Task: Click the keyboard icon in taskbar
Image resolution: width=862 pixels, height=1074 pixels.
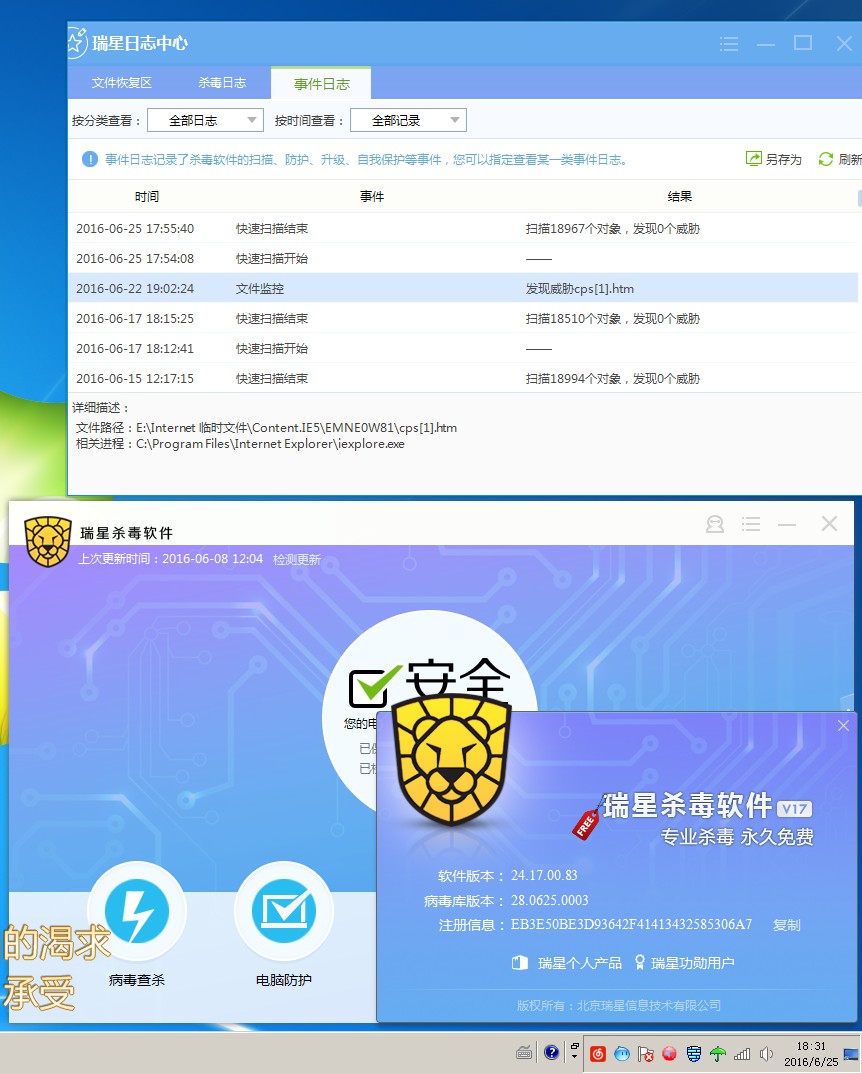Action: pos(524,1053)
